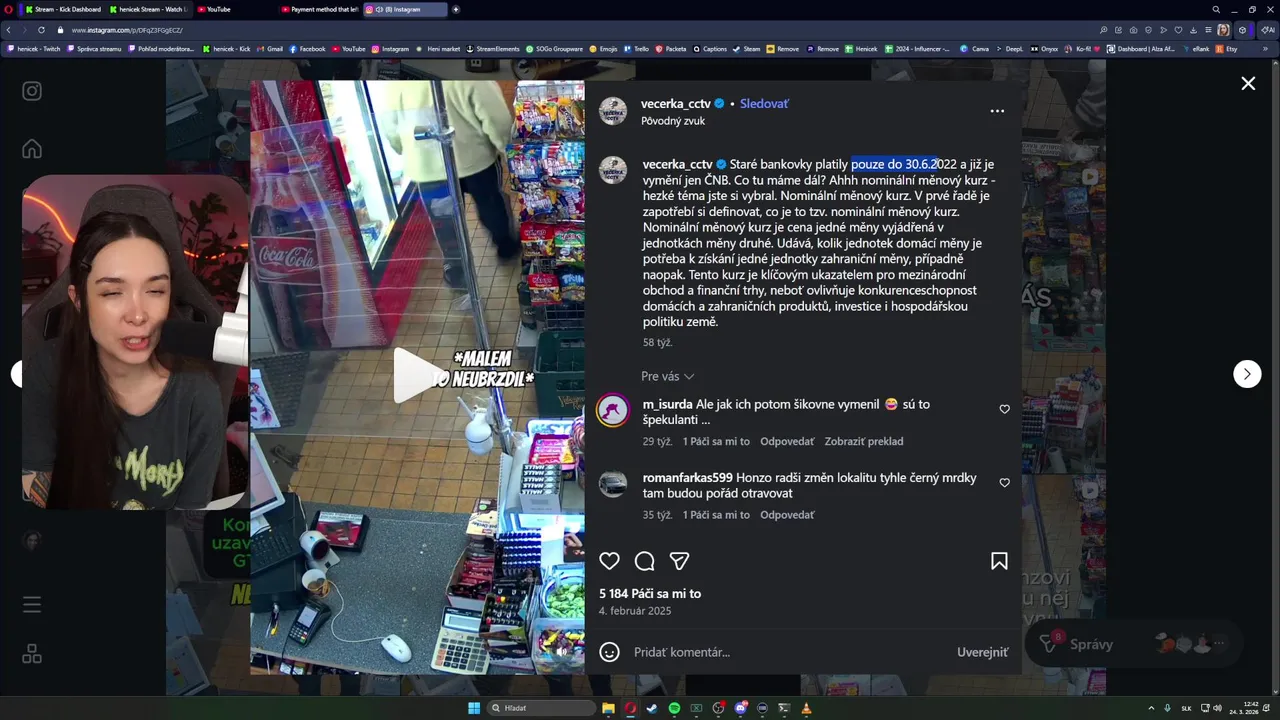The height and width of the screenshot is (720, 1280).
Task: Open Discord from taskbar
Action: click(740, 708)
